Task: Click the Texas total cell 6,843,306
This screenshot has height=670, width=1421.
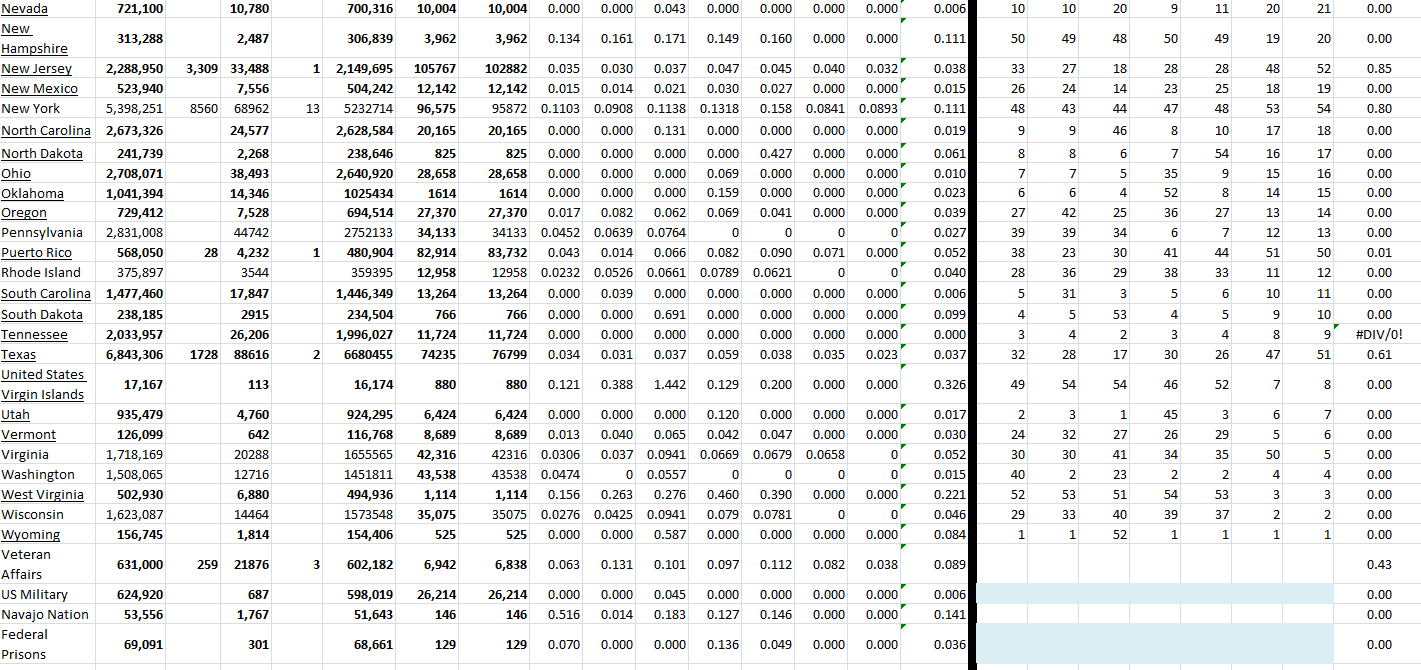Action: click(134, 355)
